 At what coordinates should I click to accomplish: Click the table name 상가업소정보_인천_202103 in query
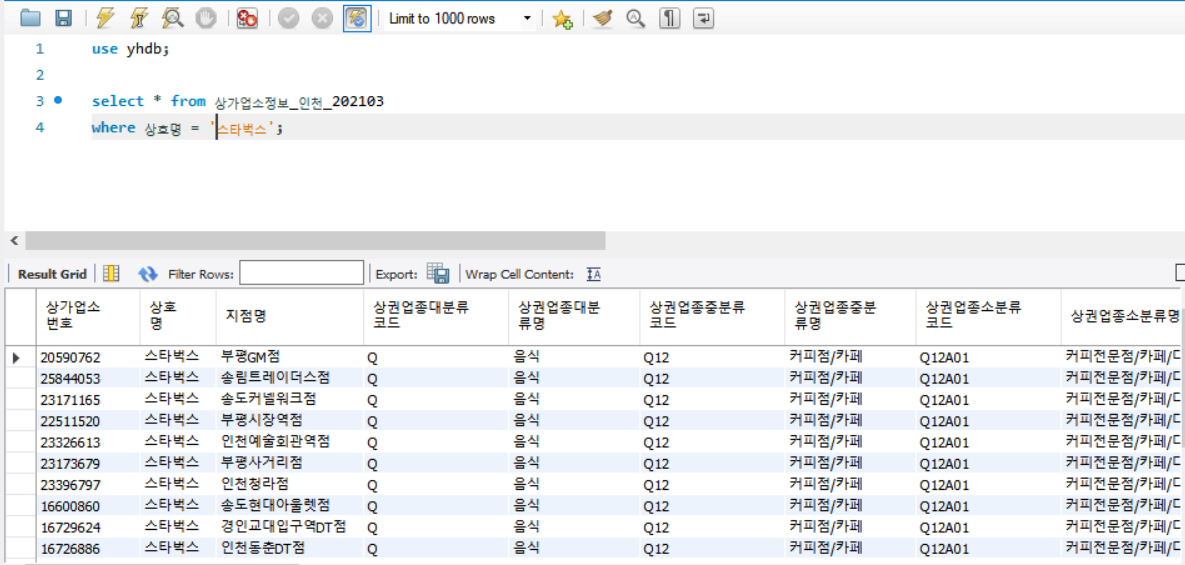pos(299,100)
